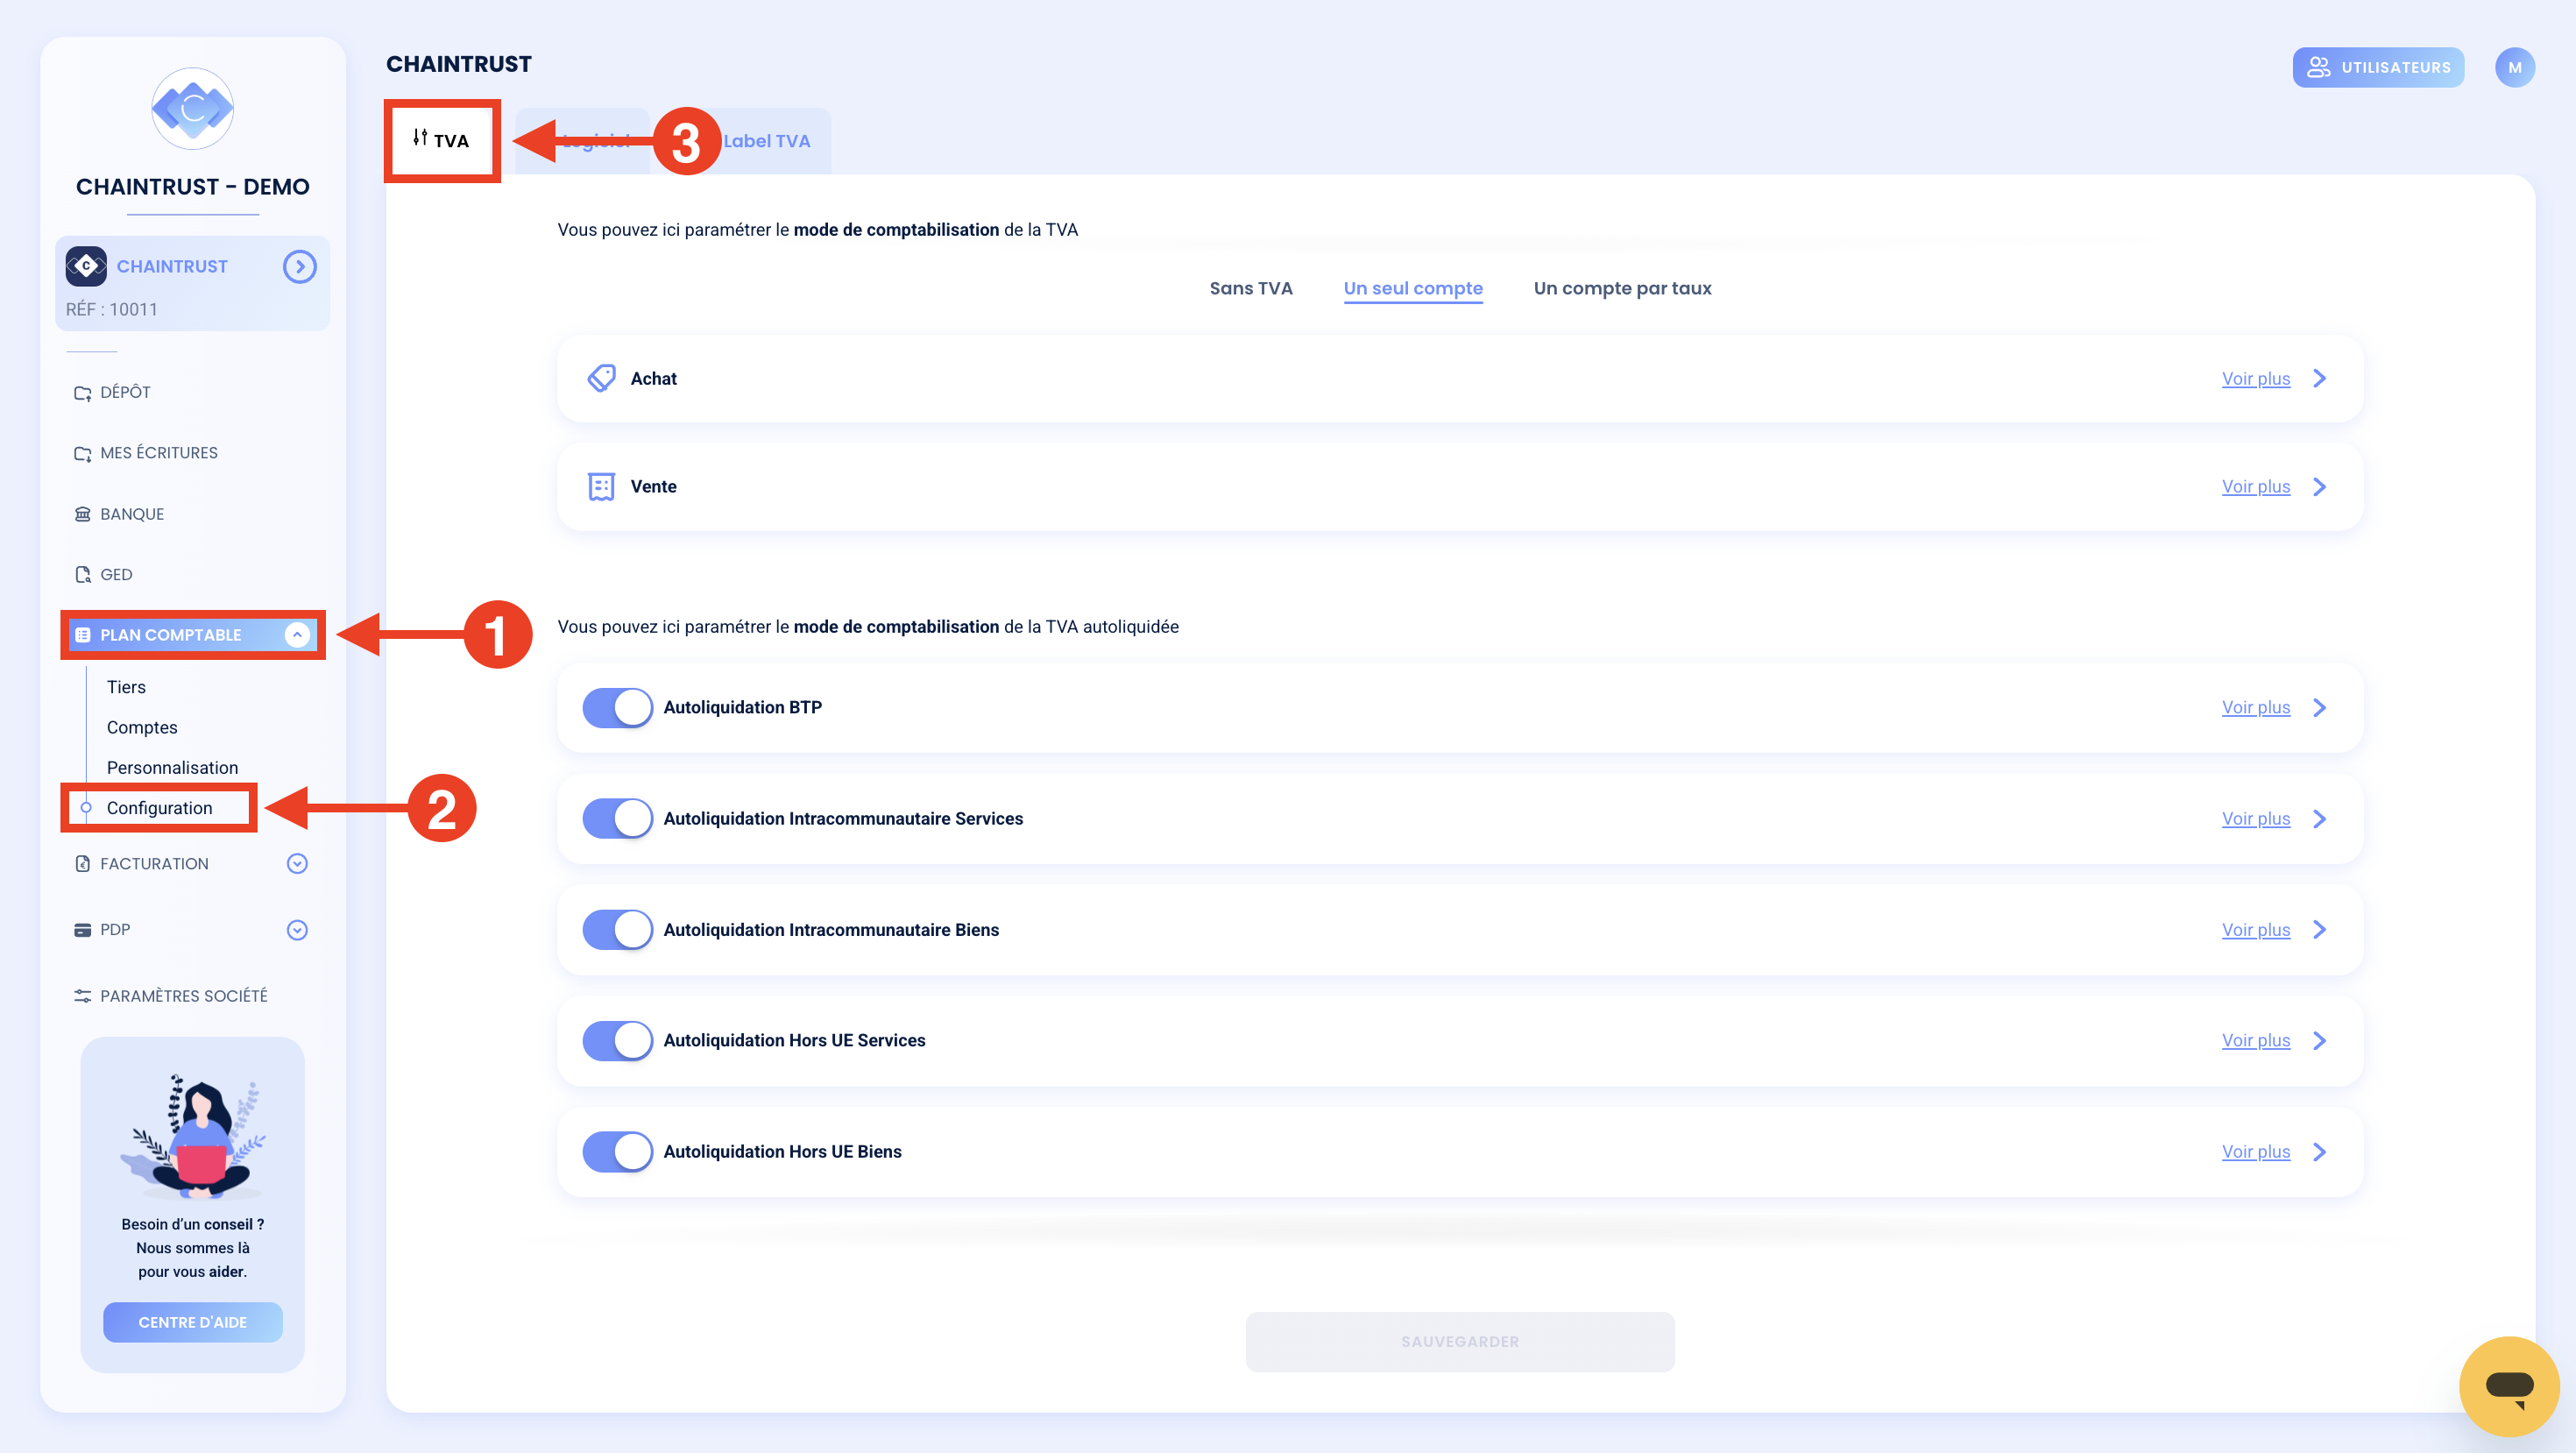
Task: Open the DÉPÔT folder icon
Action: (83, 393)
